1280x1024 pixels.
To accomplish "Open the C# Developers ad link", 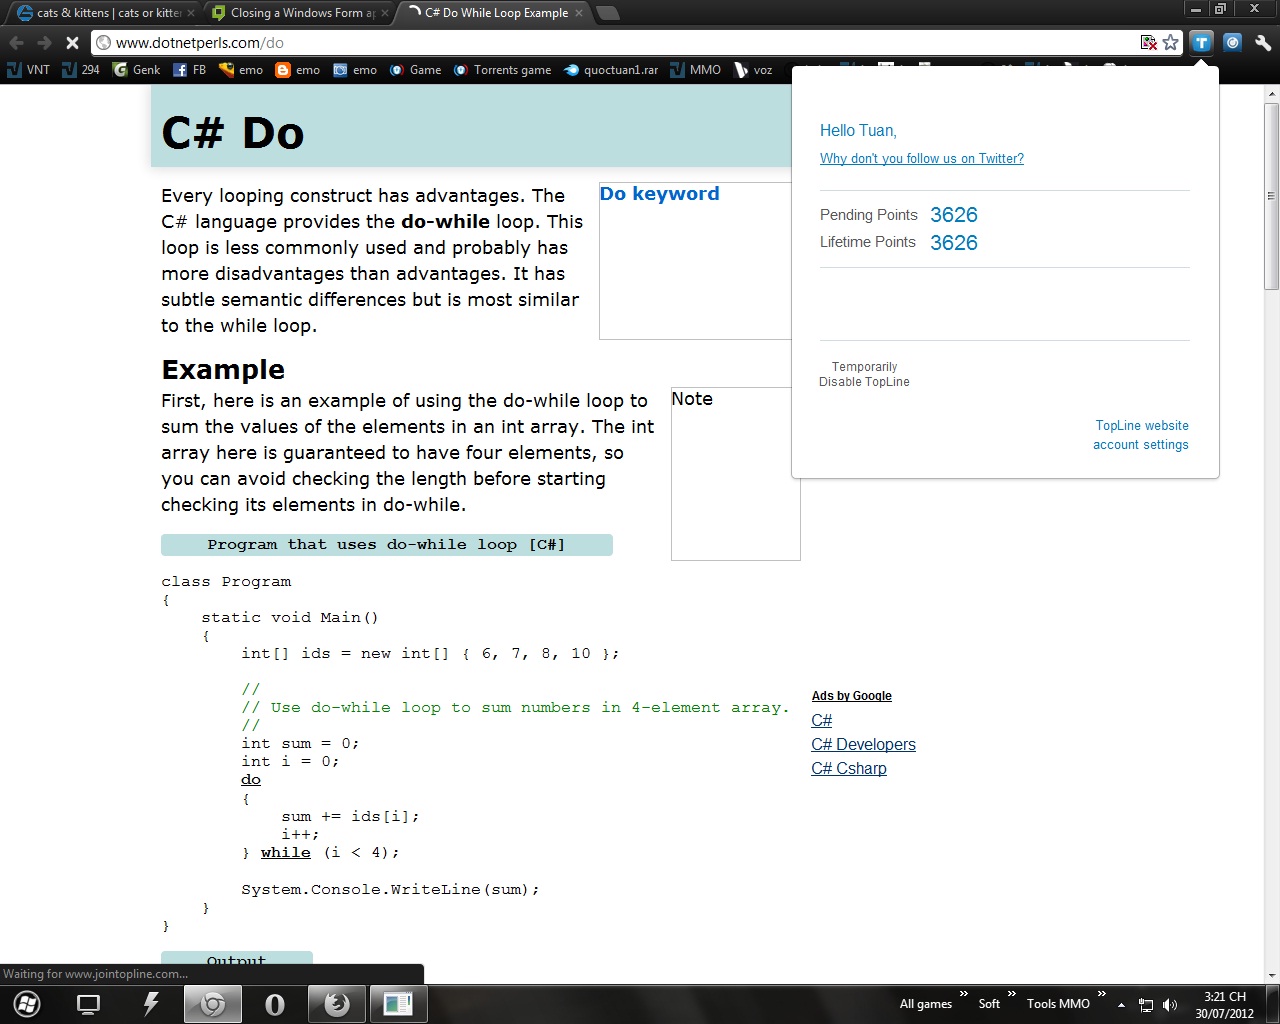I will tap(863, 744).
